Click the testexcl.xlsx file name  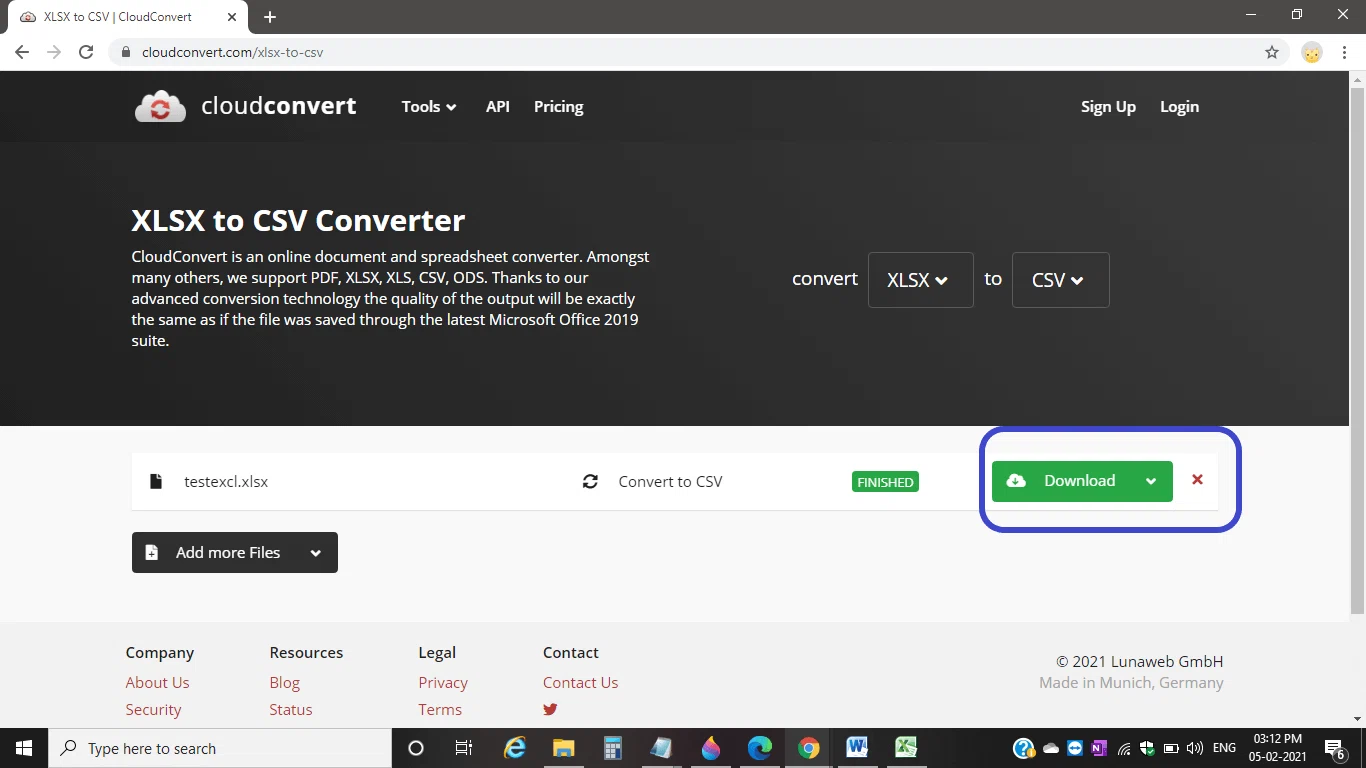tap(226, 481)
